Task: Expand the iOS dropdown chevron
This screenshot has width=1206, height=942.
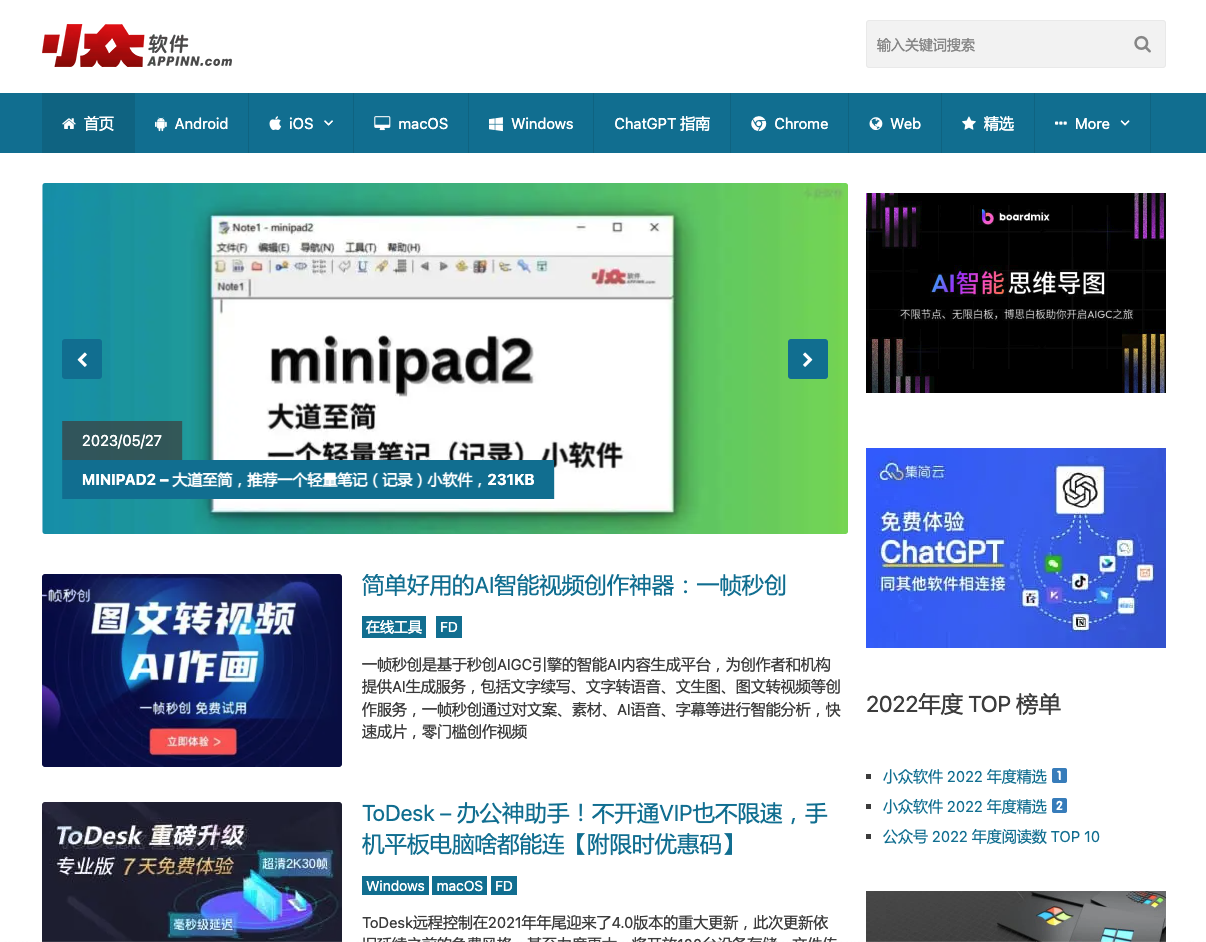Action: point(329,123)
